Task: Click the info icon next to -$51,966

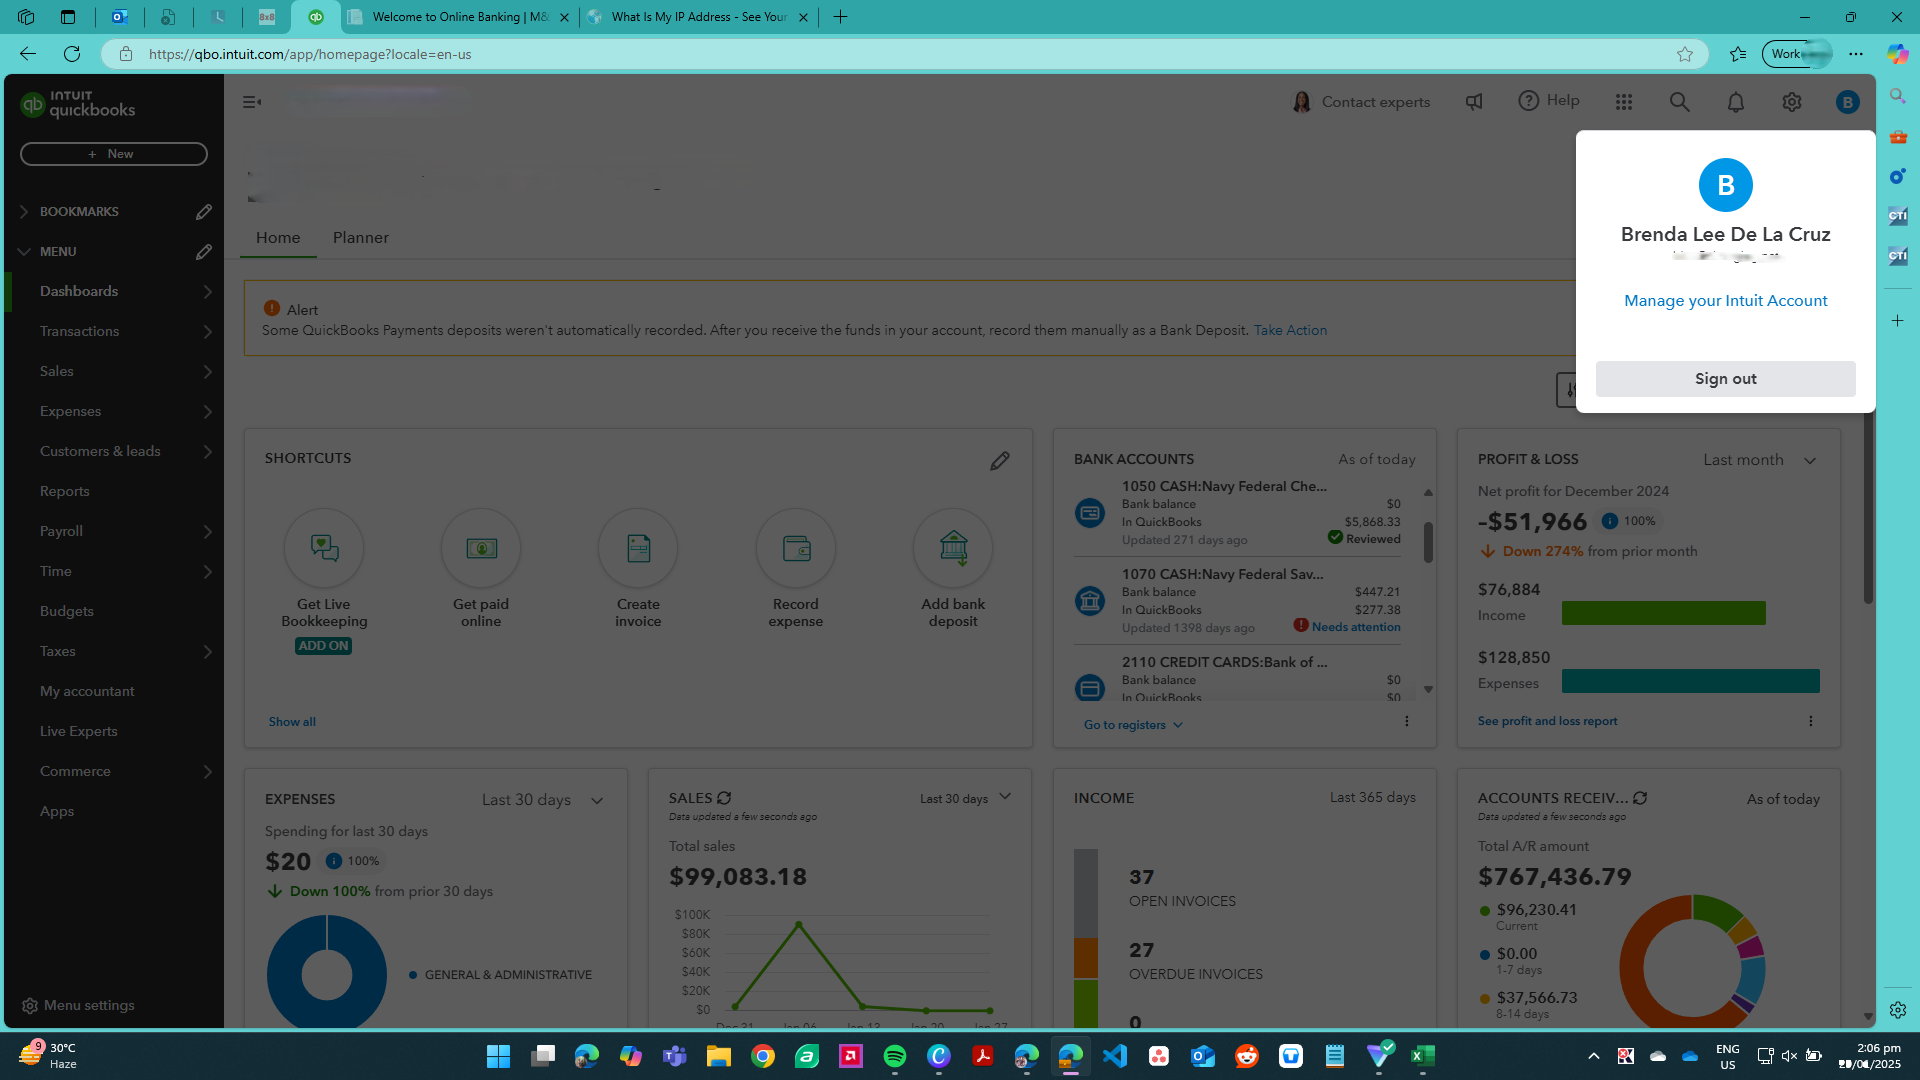Action: (x=1610, y=521)
